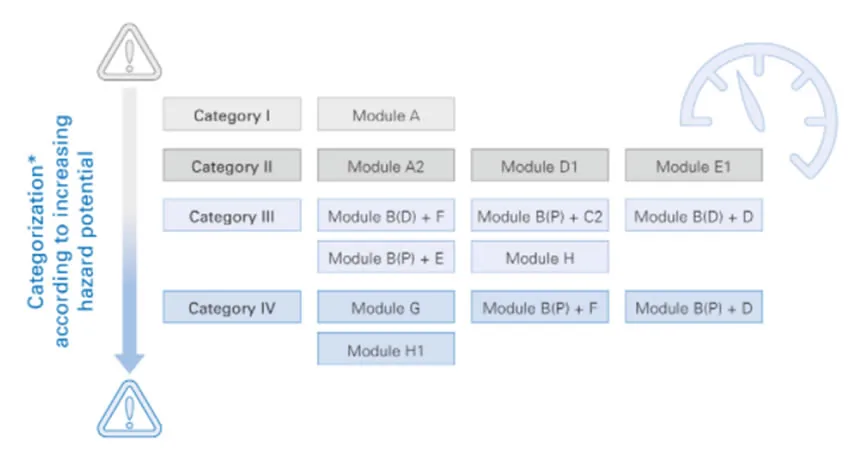The image size is (865, 472).
Task: Click the pressure gauge dial icon
Action: coord(760,110)
